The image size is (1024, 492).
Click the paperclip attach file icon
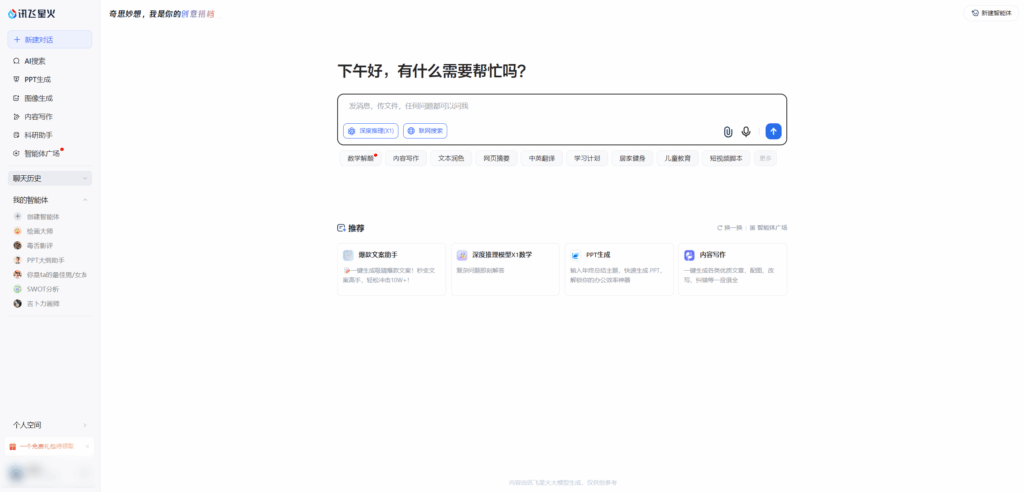728,131
